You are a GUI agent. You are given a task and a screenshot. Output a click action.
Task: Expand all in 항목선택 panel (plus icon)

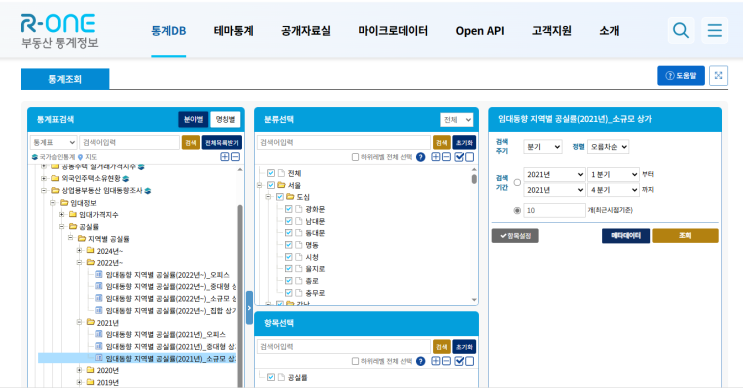[x=436, y=361]
